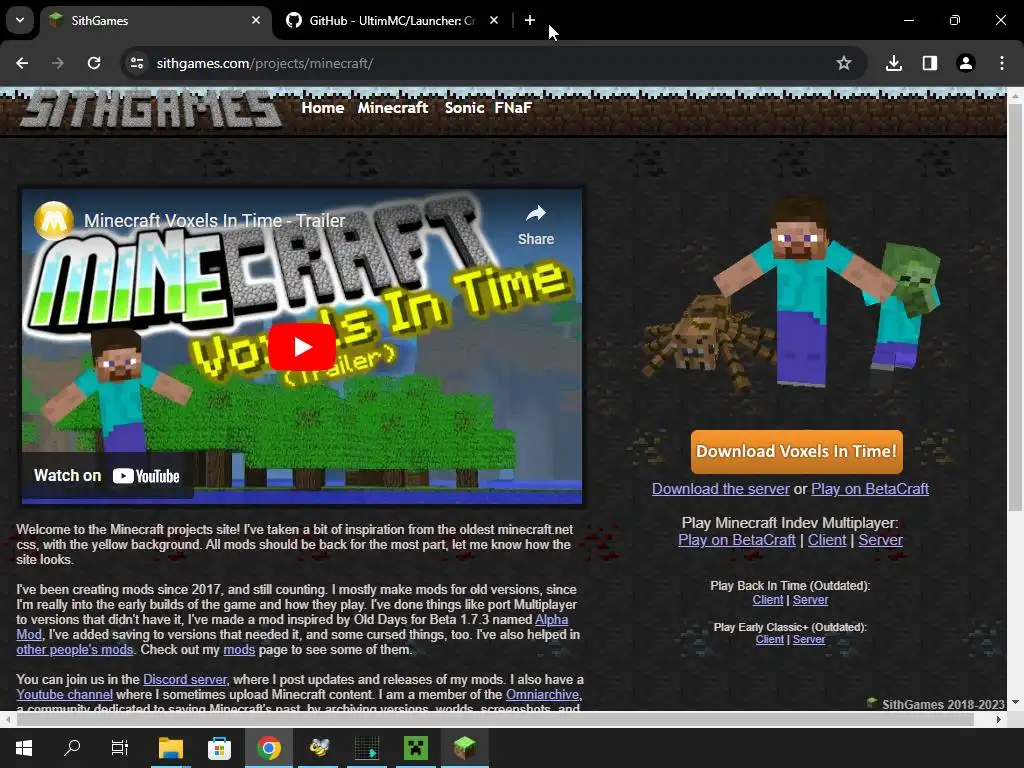Screen dimensions: 1024x768
Task: Click the scrollbar right arrow
Action: pos(999,720)
